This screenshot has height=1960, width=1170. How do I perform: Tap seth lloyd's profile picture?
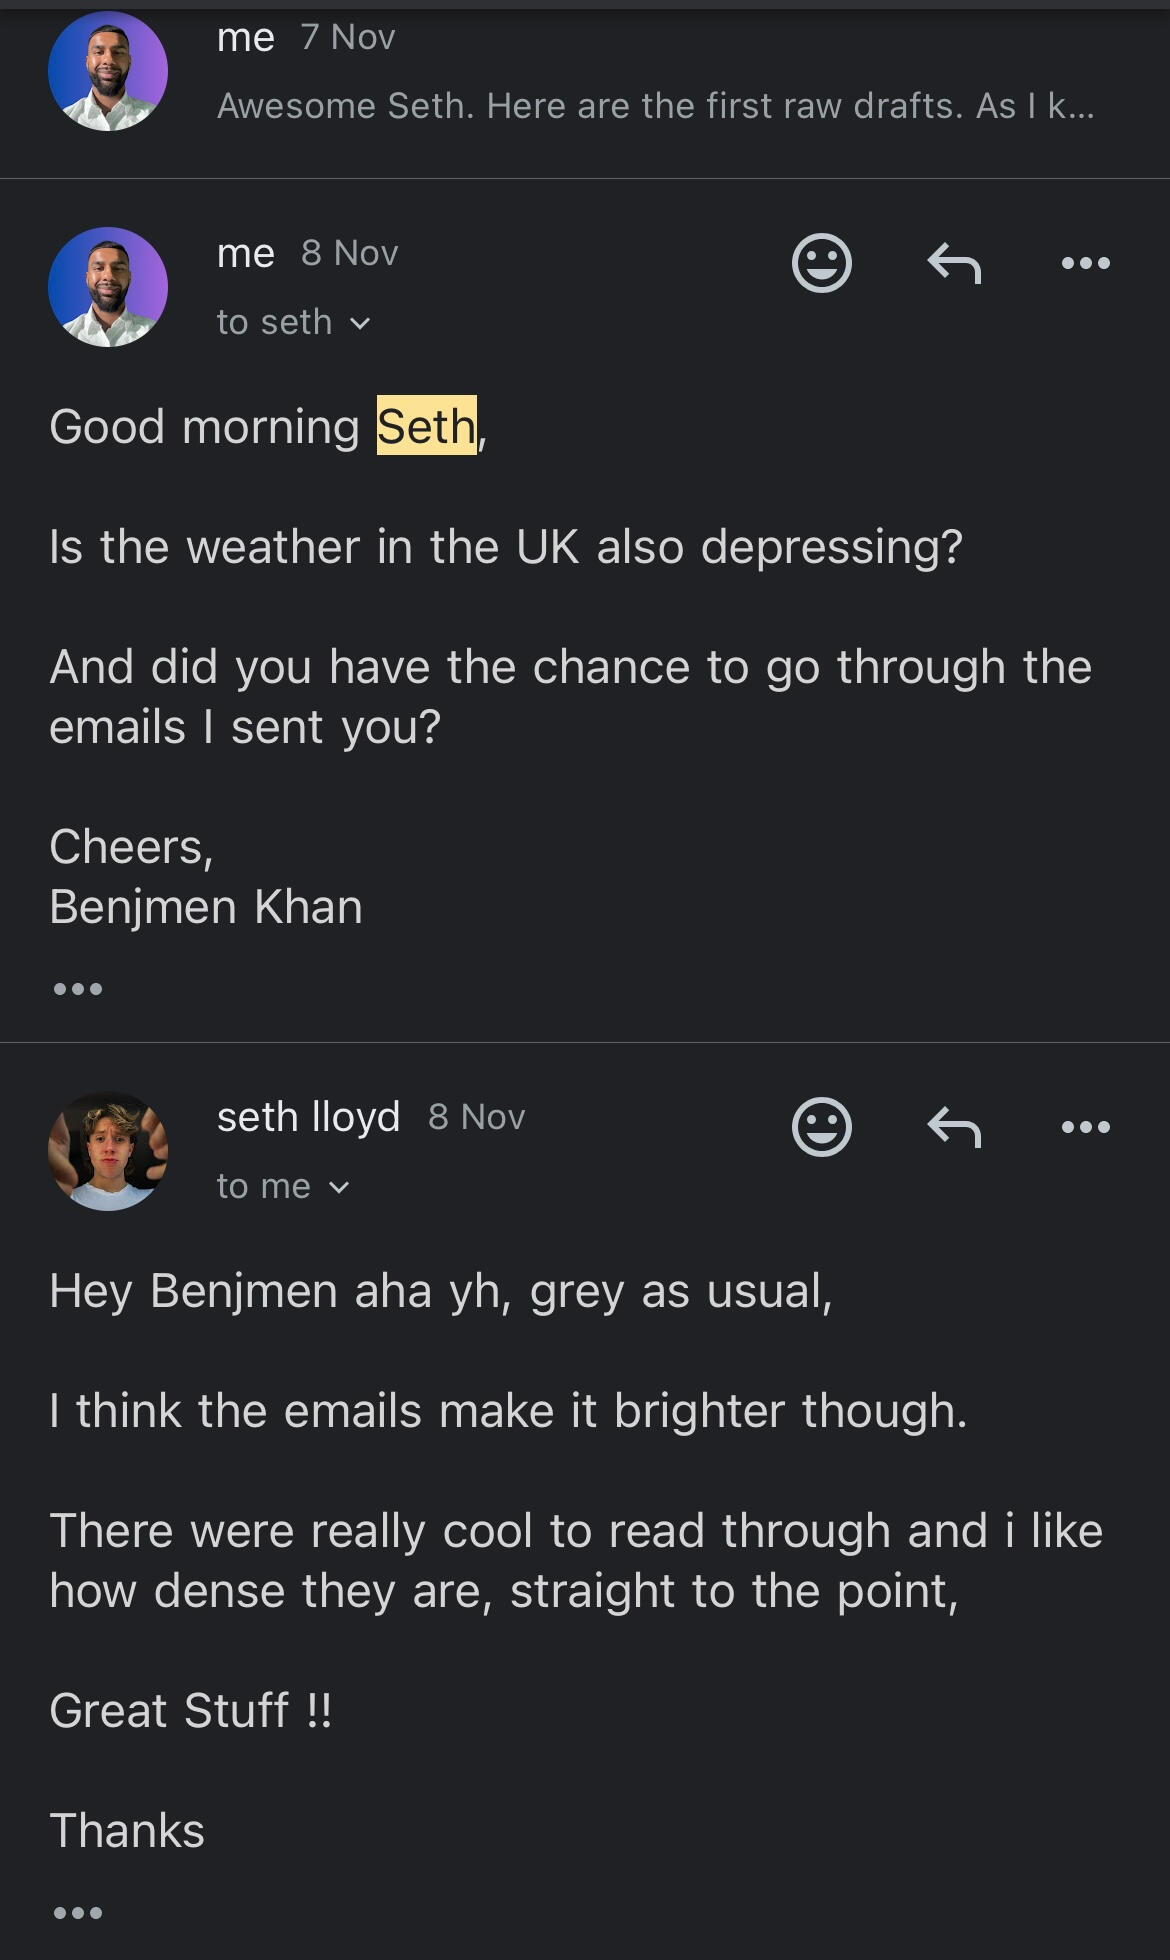tap(108, 1151)
